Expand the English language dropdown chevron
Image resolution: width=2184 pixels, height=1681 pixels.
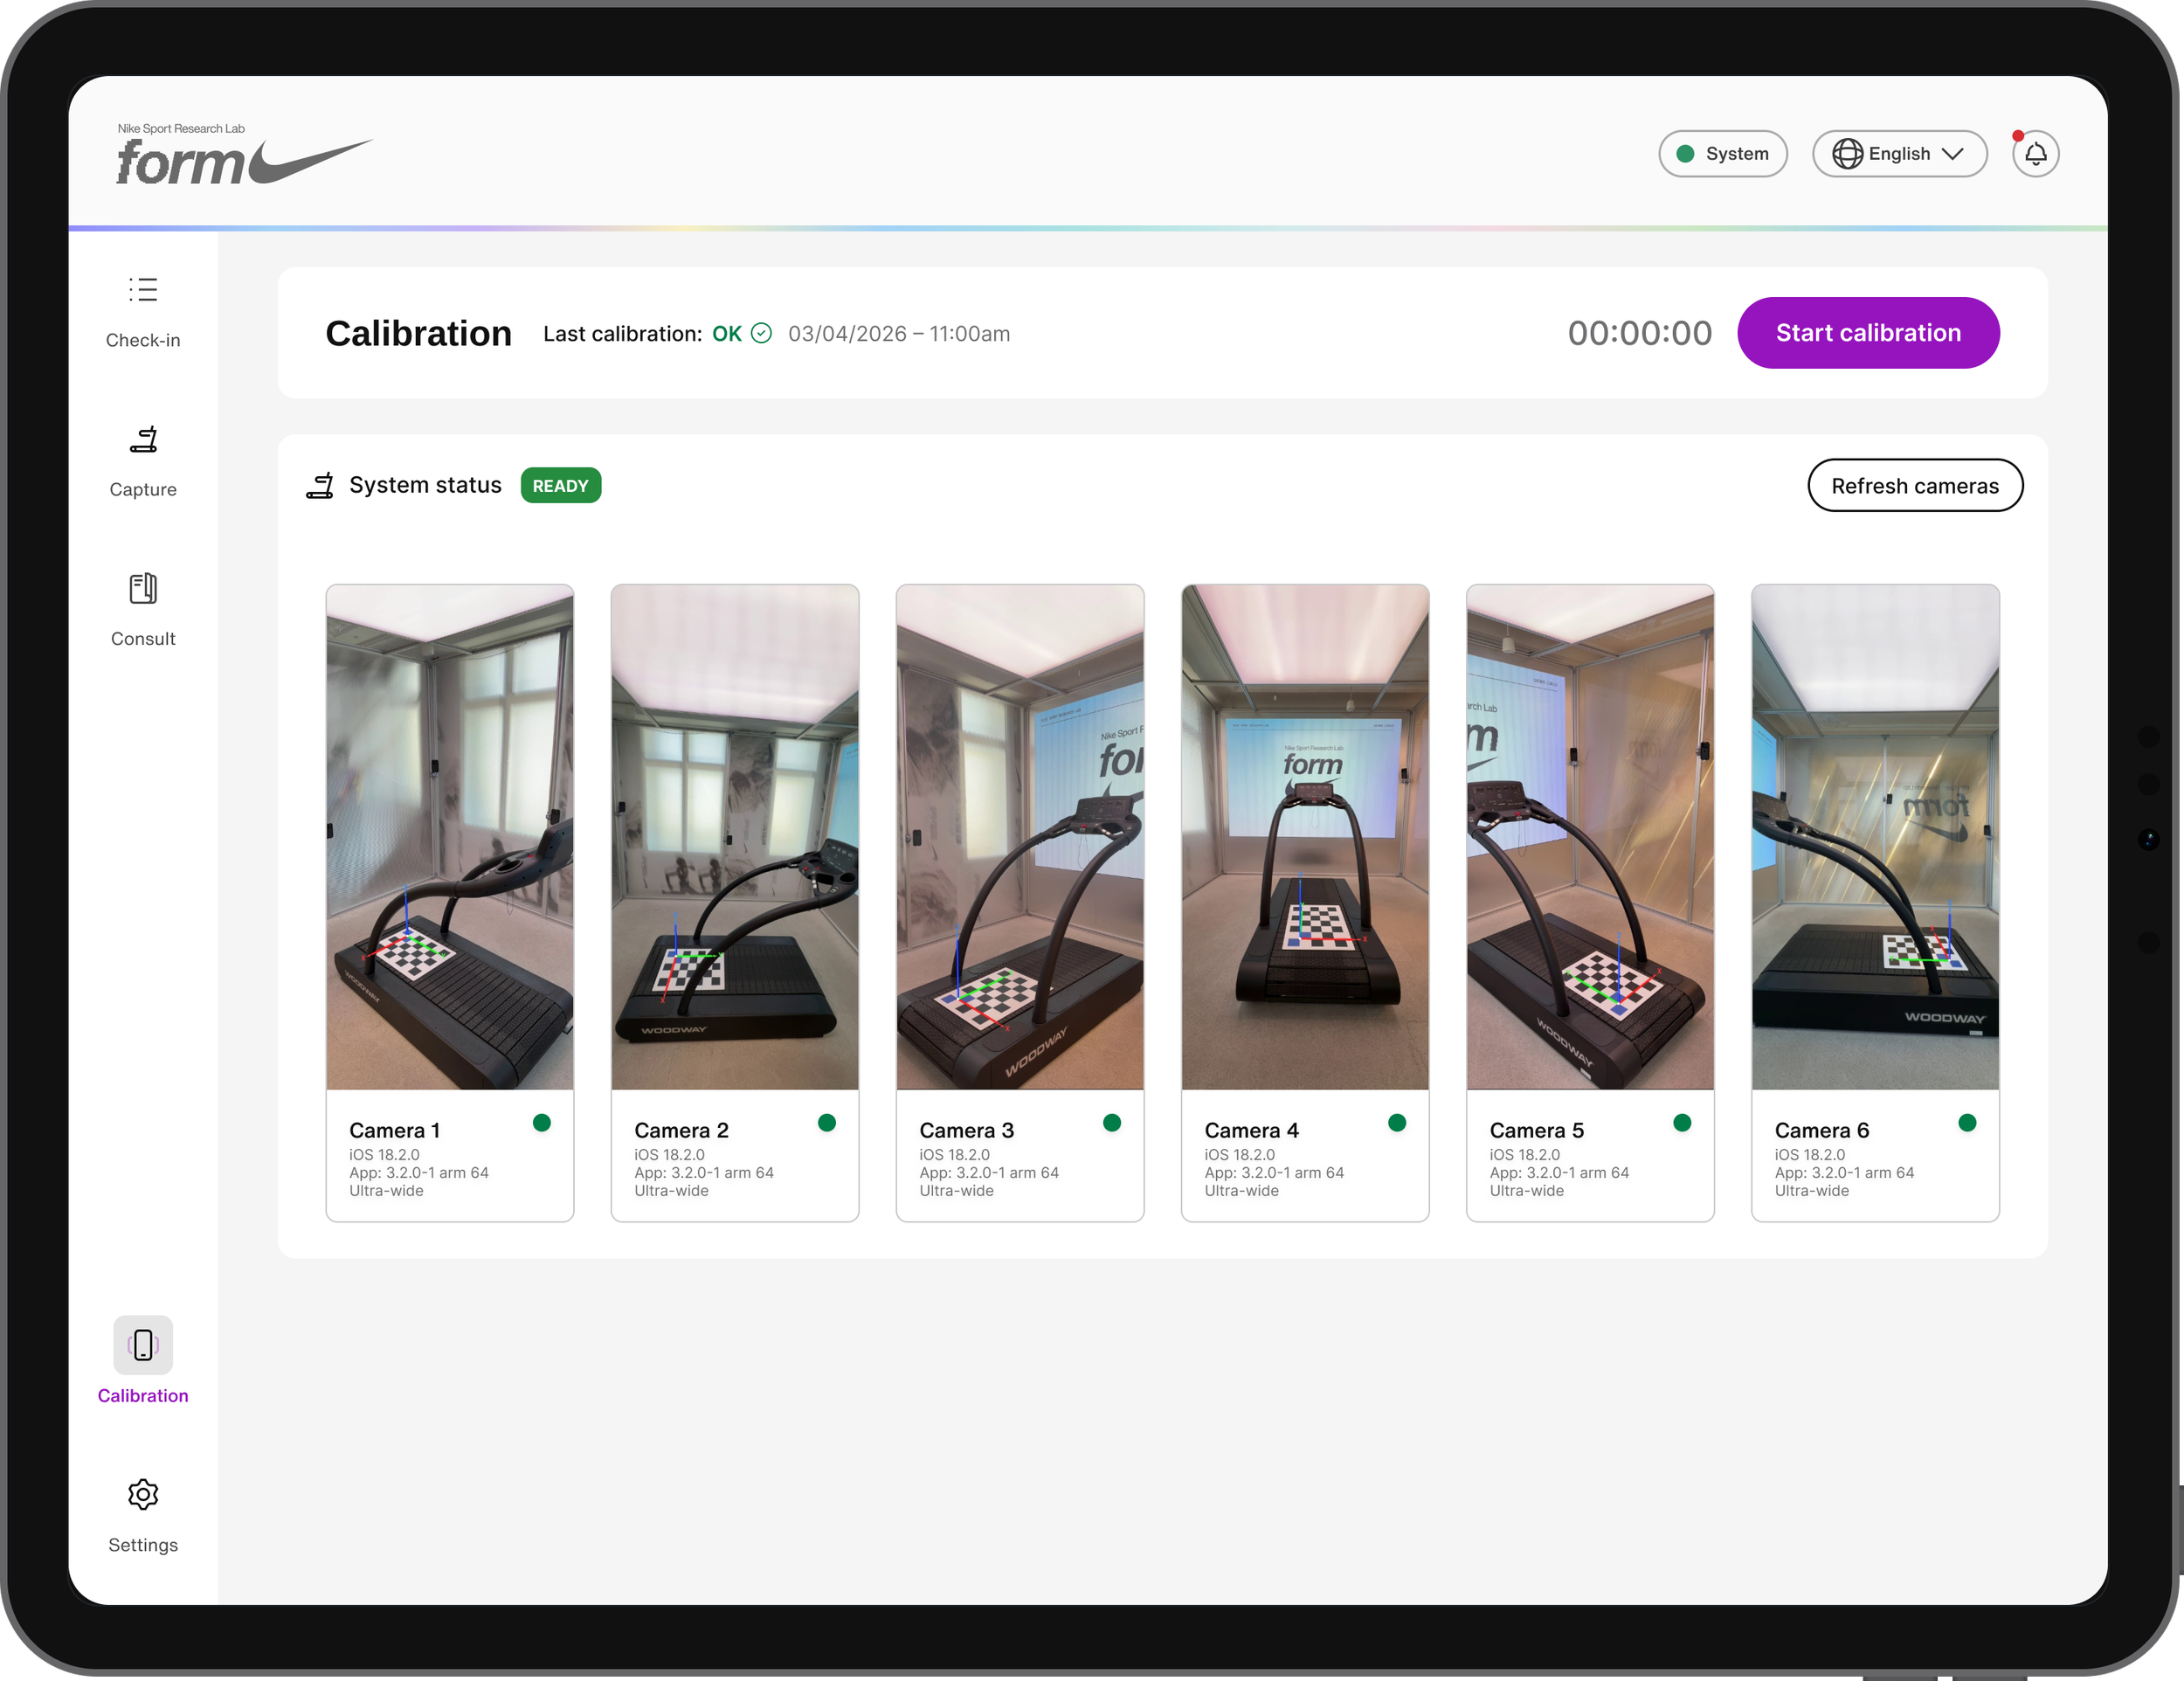(1952, 154)
